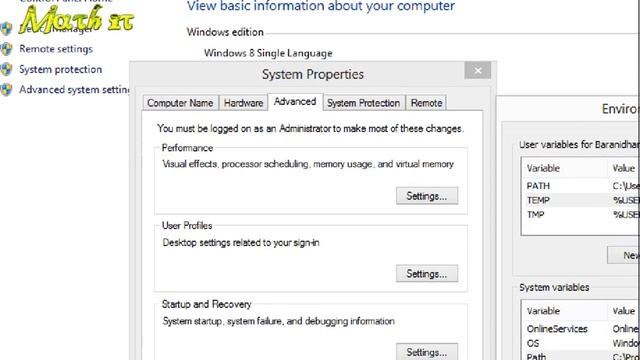Viewport: 640px width, 360px height.
Task: Open User Profiles Settings button
Action: point(427,273)
